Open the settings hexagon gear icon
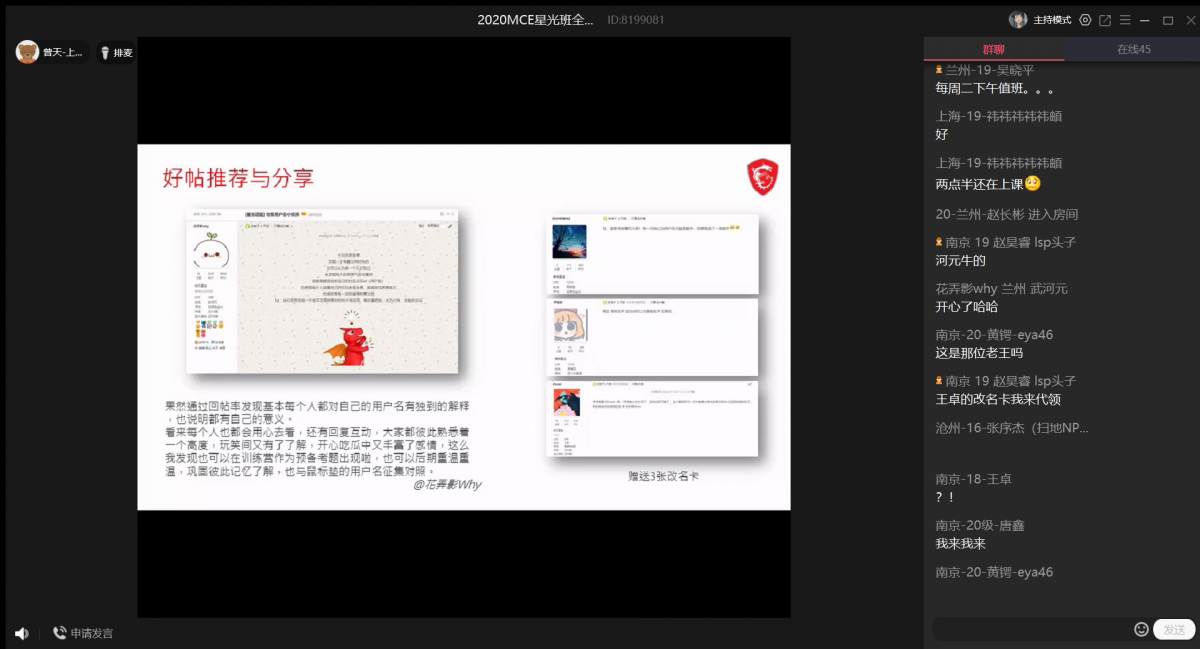1200x649 pixels. pos(1085,20)
